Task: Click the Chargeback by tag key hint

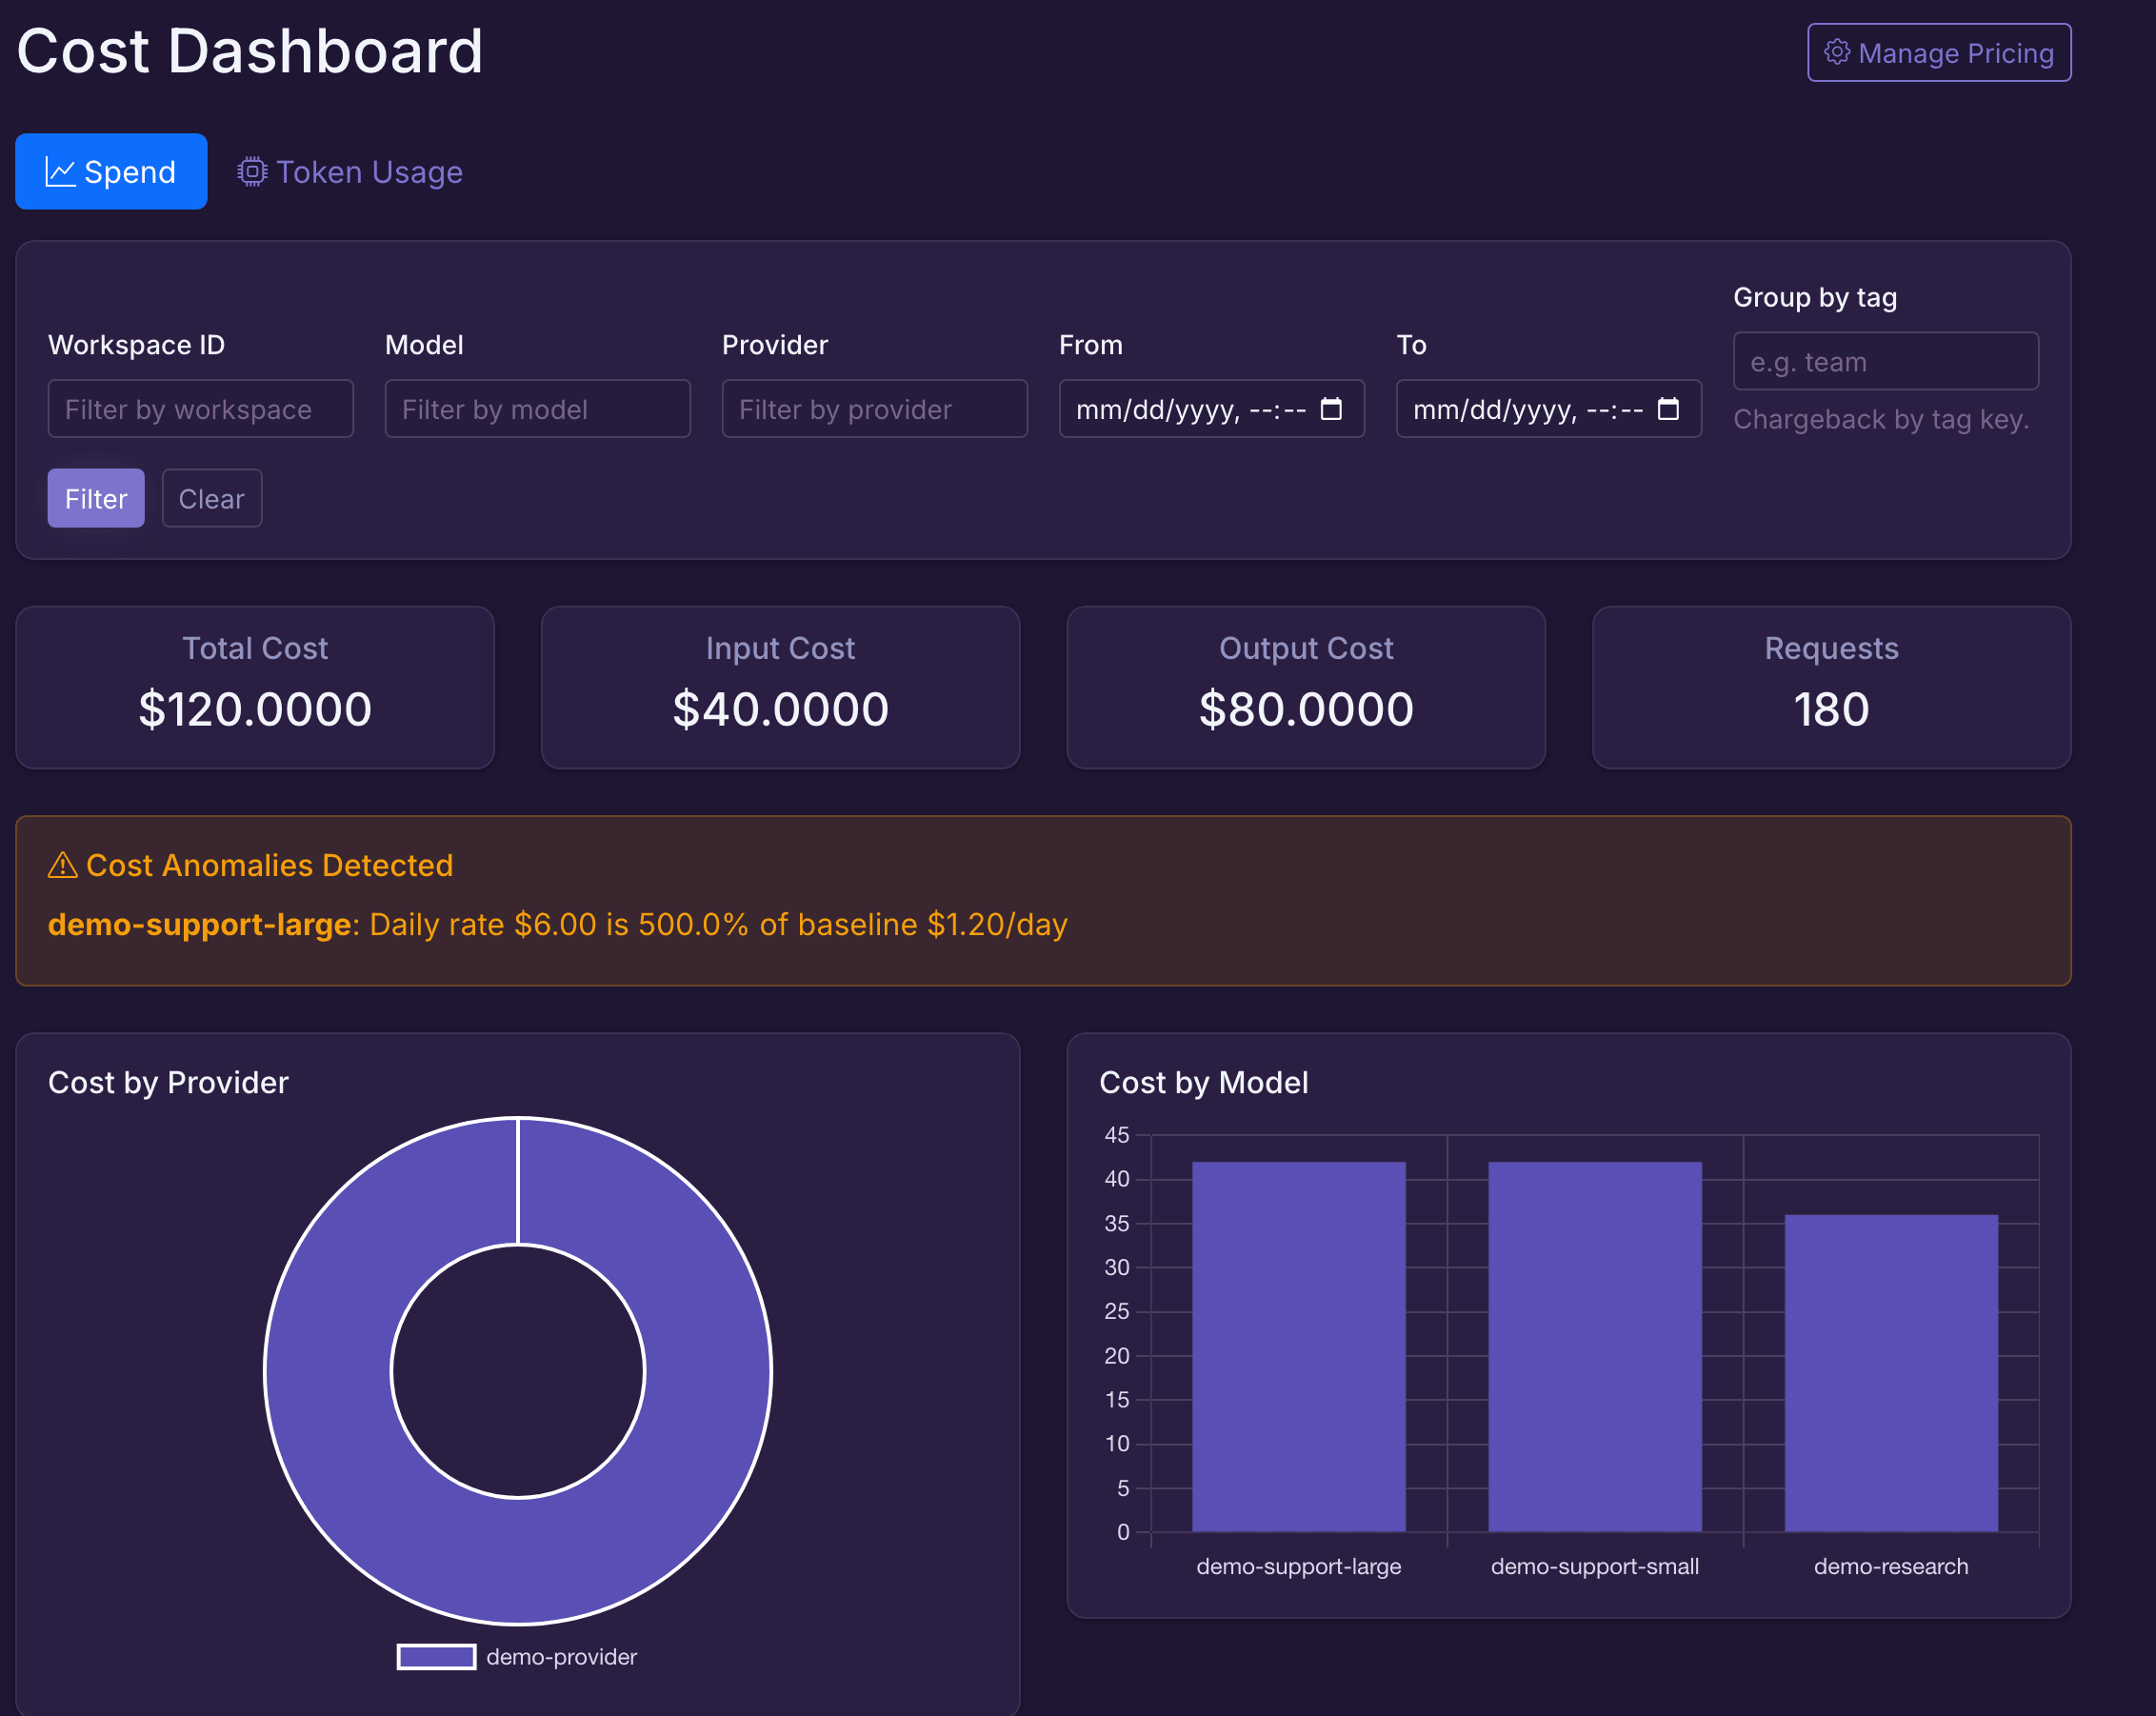Action: [1881, 419]
